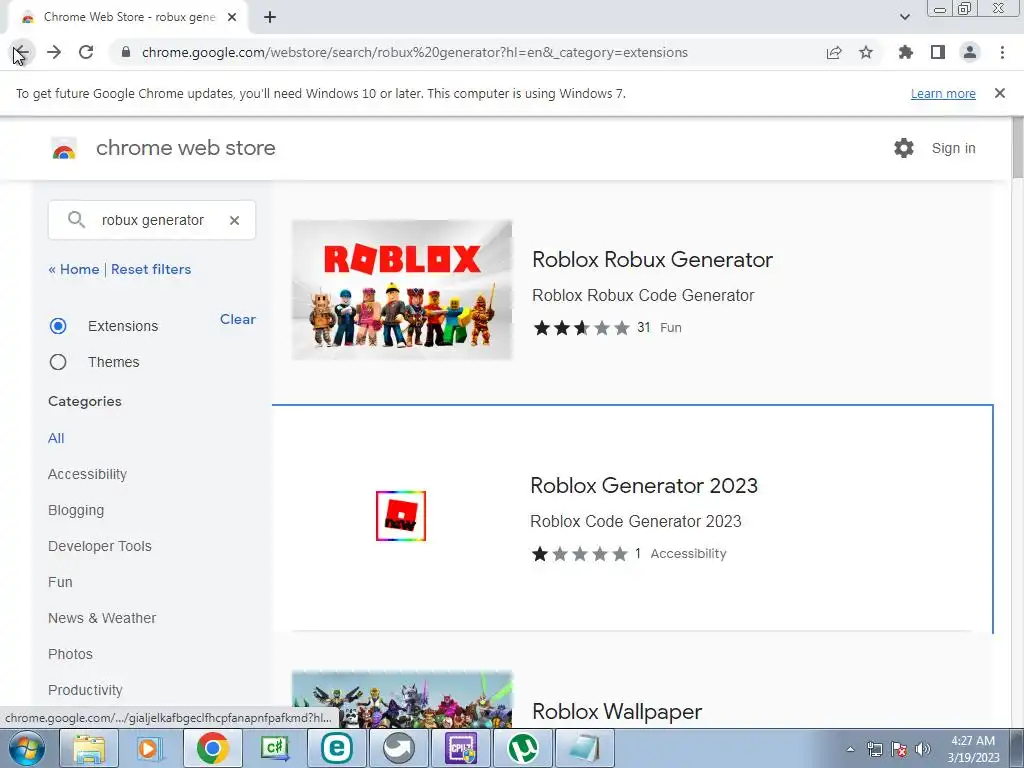Choose the Blogging category
Image resolution: width=1024 pixels, height=768 pixels.
tap(76, 510)
